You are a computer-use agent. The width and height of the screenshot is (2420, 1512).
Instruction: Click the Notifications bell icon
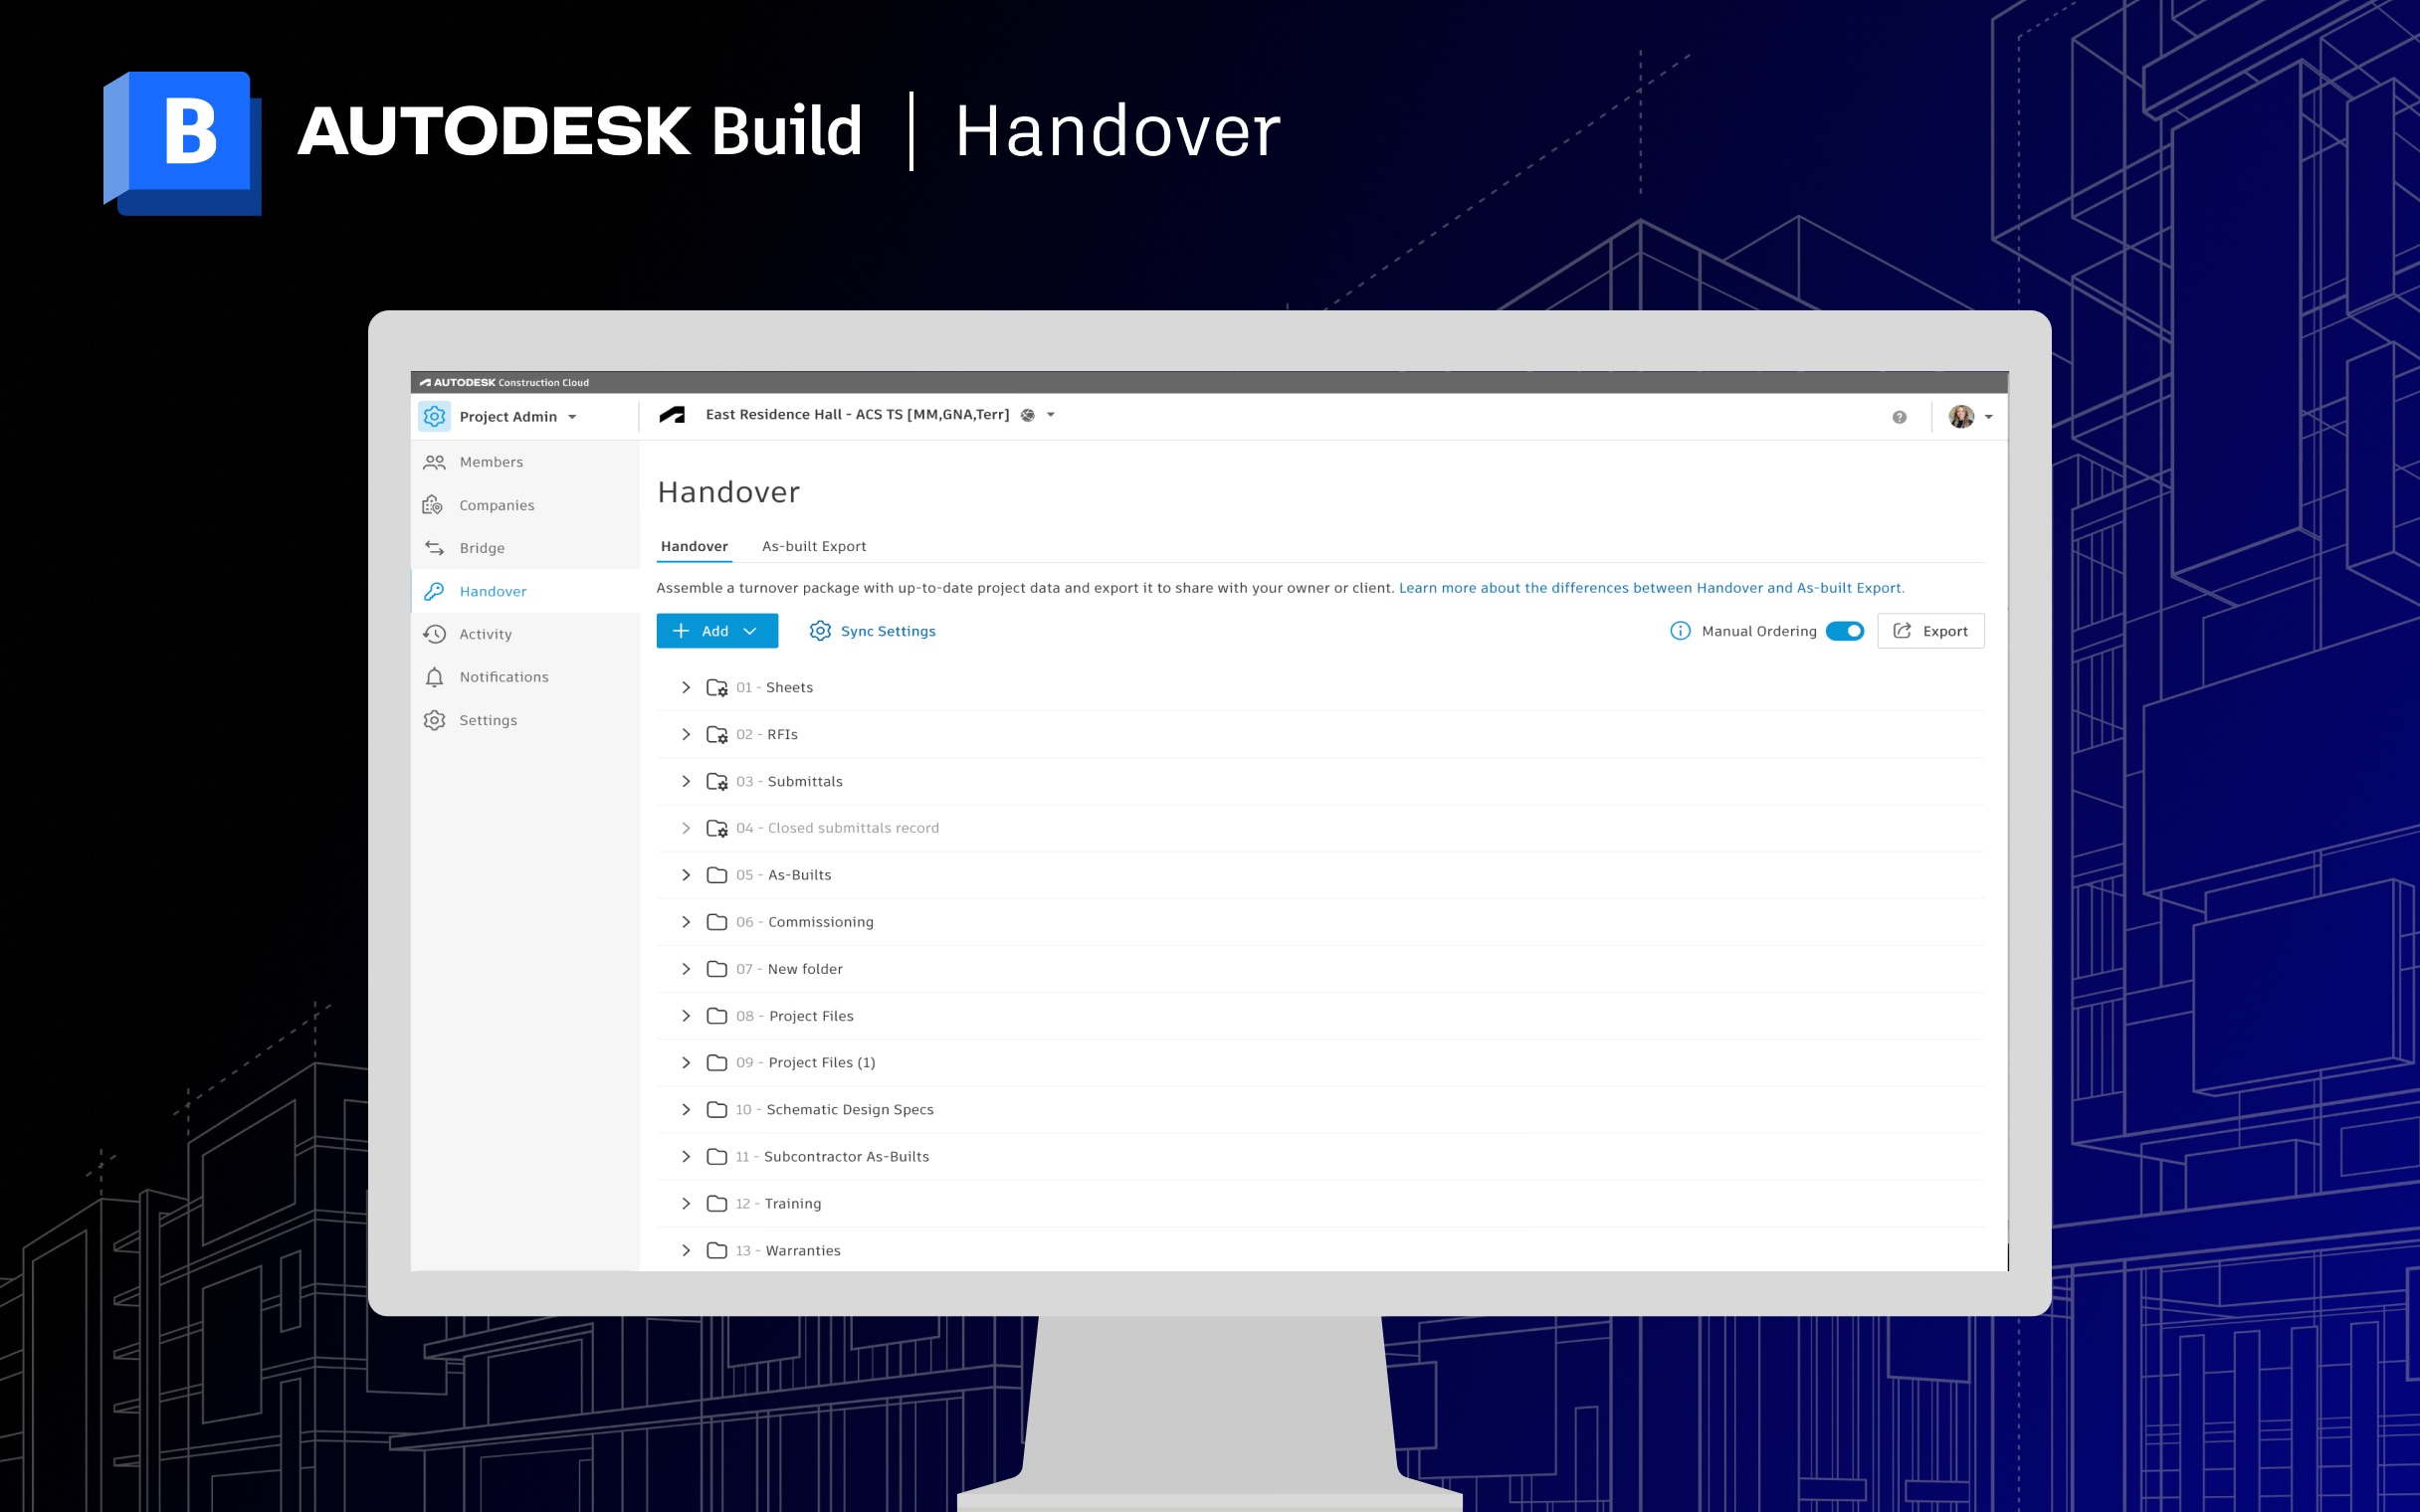click(434, 677)
